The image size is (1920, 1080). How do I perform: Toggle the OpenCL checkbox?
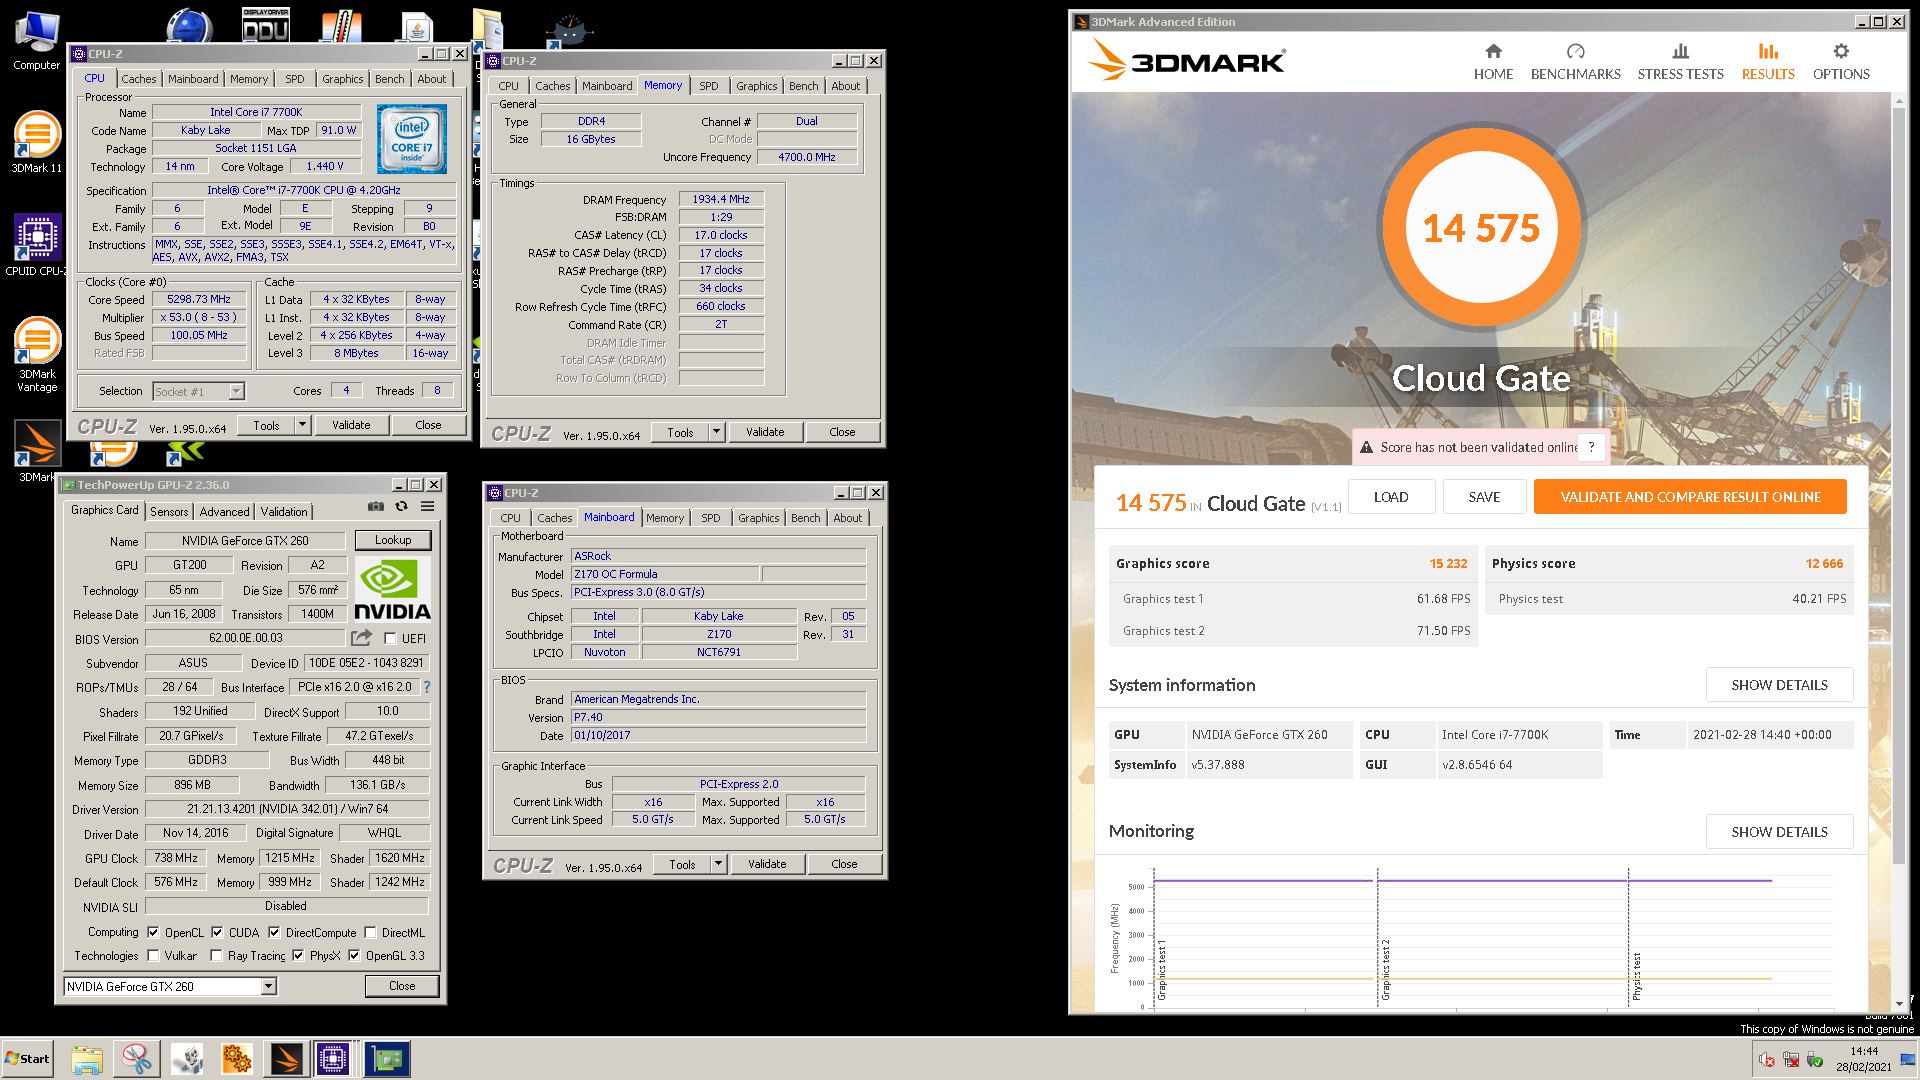click(x=153, y=932)
